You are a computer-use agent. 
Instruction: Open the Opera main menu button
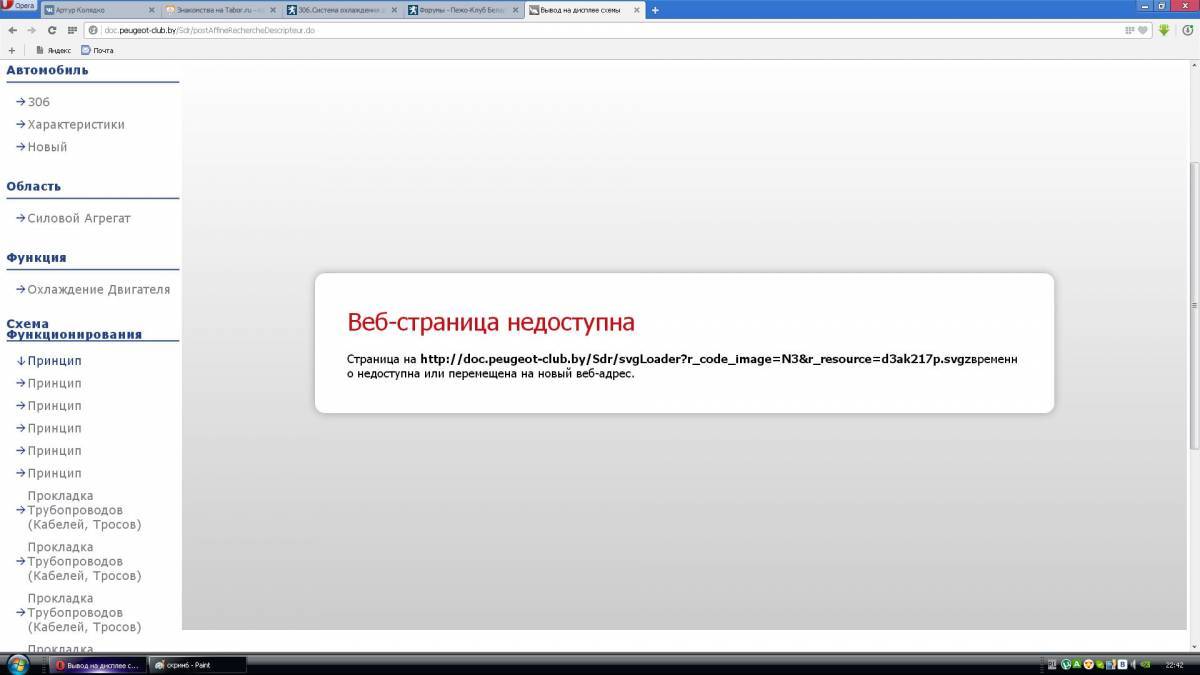19,6
